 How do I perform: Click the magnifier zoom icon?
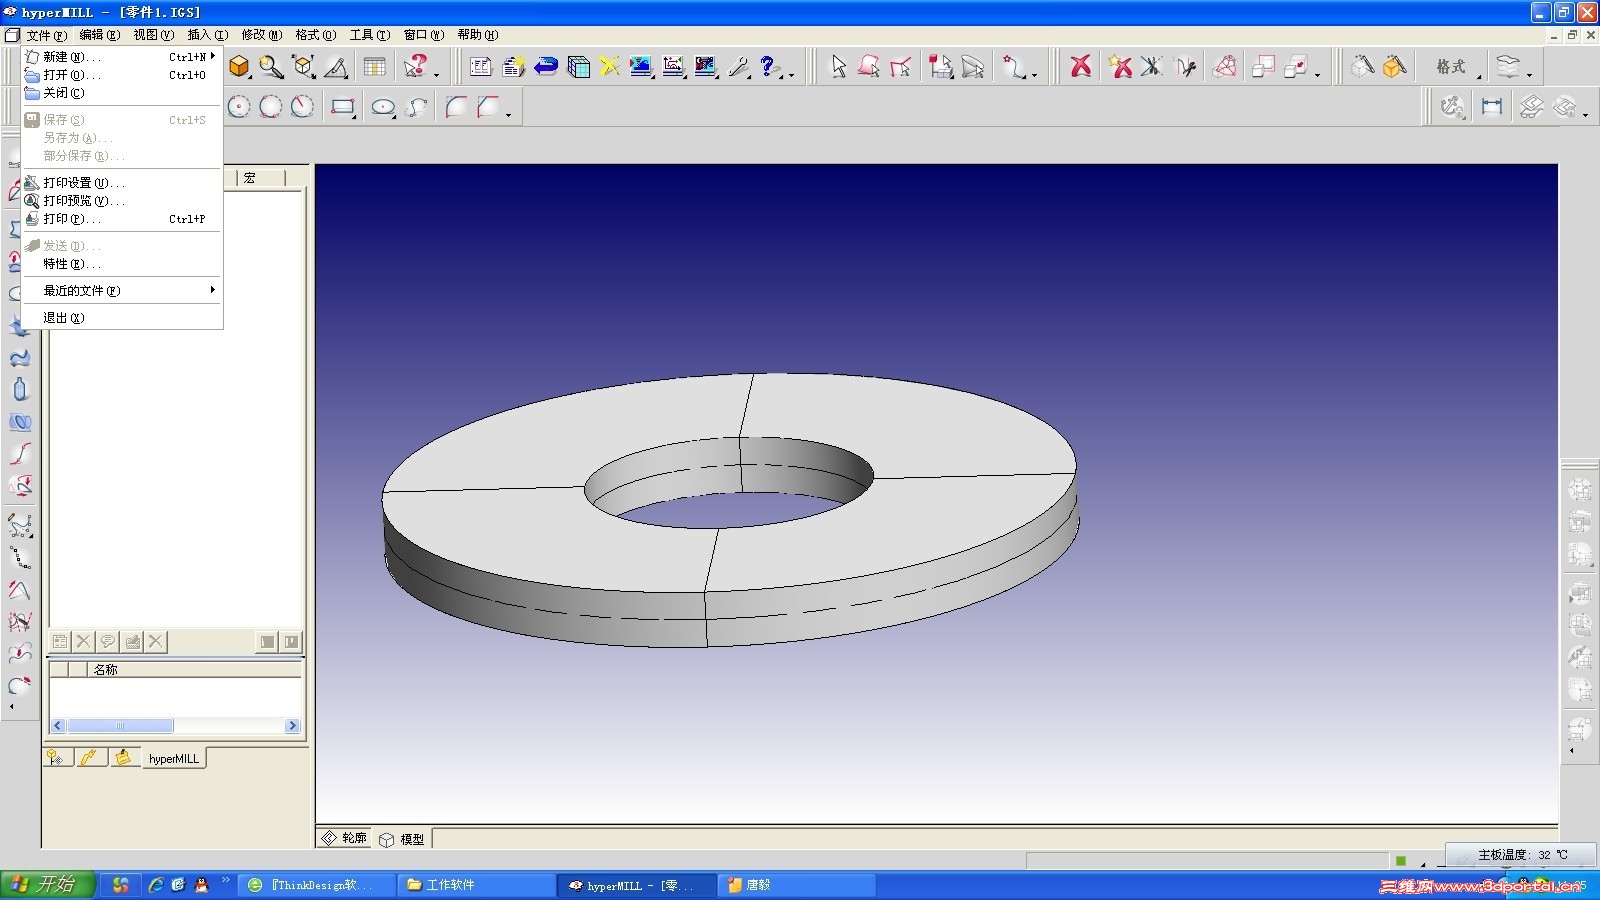pos(271,67)
